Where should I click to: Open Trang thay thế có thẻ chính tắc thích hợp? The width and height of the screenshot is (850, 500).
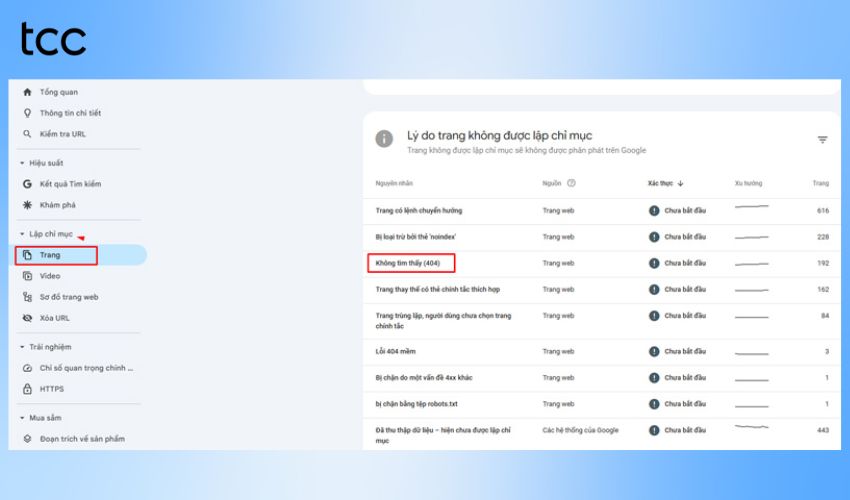[438, 290]
